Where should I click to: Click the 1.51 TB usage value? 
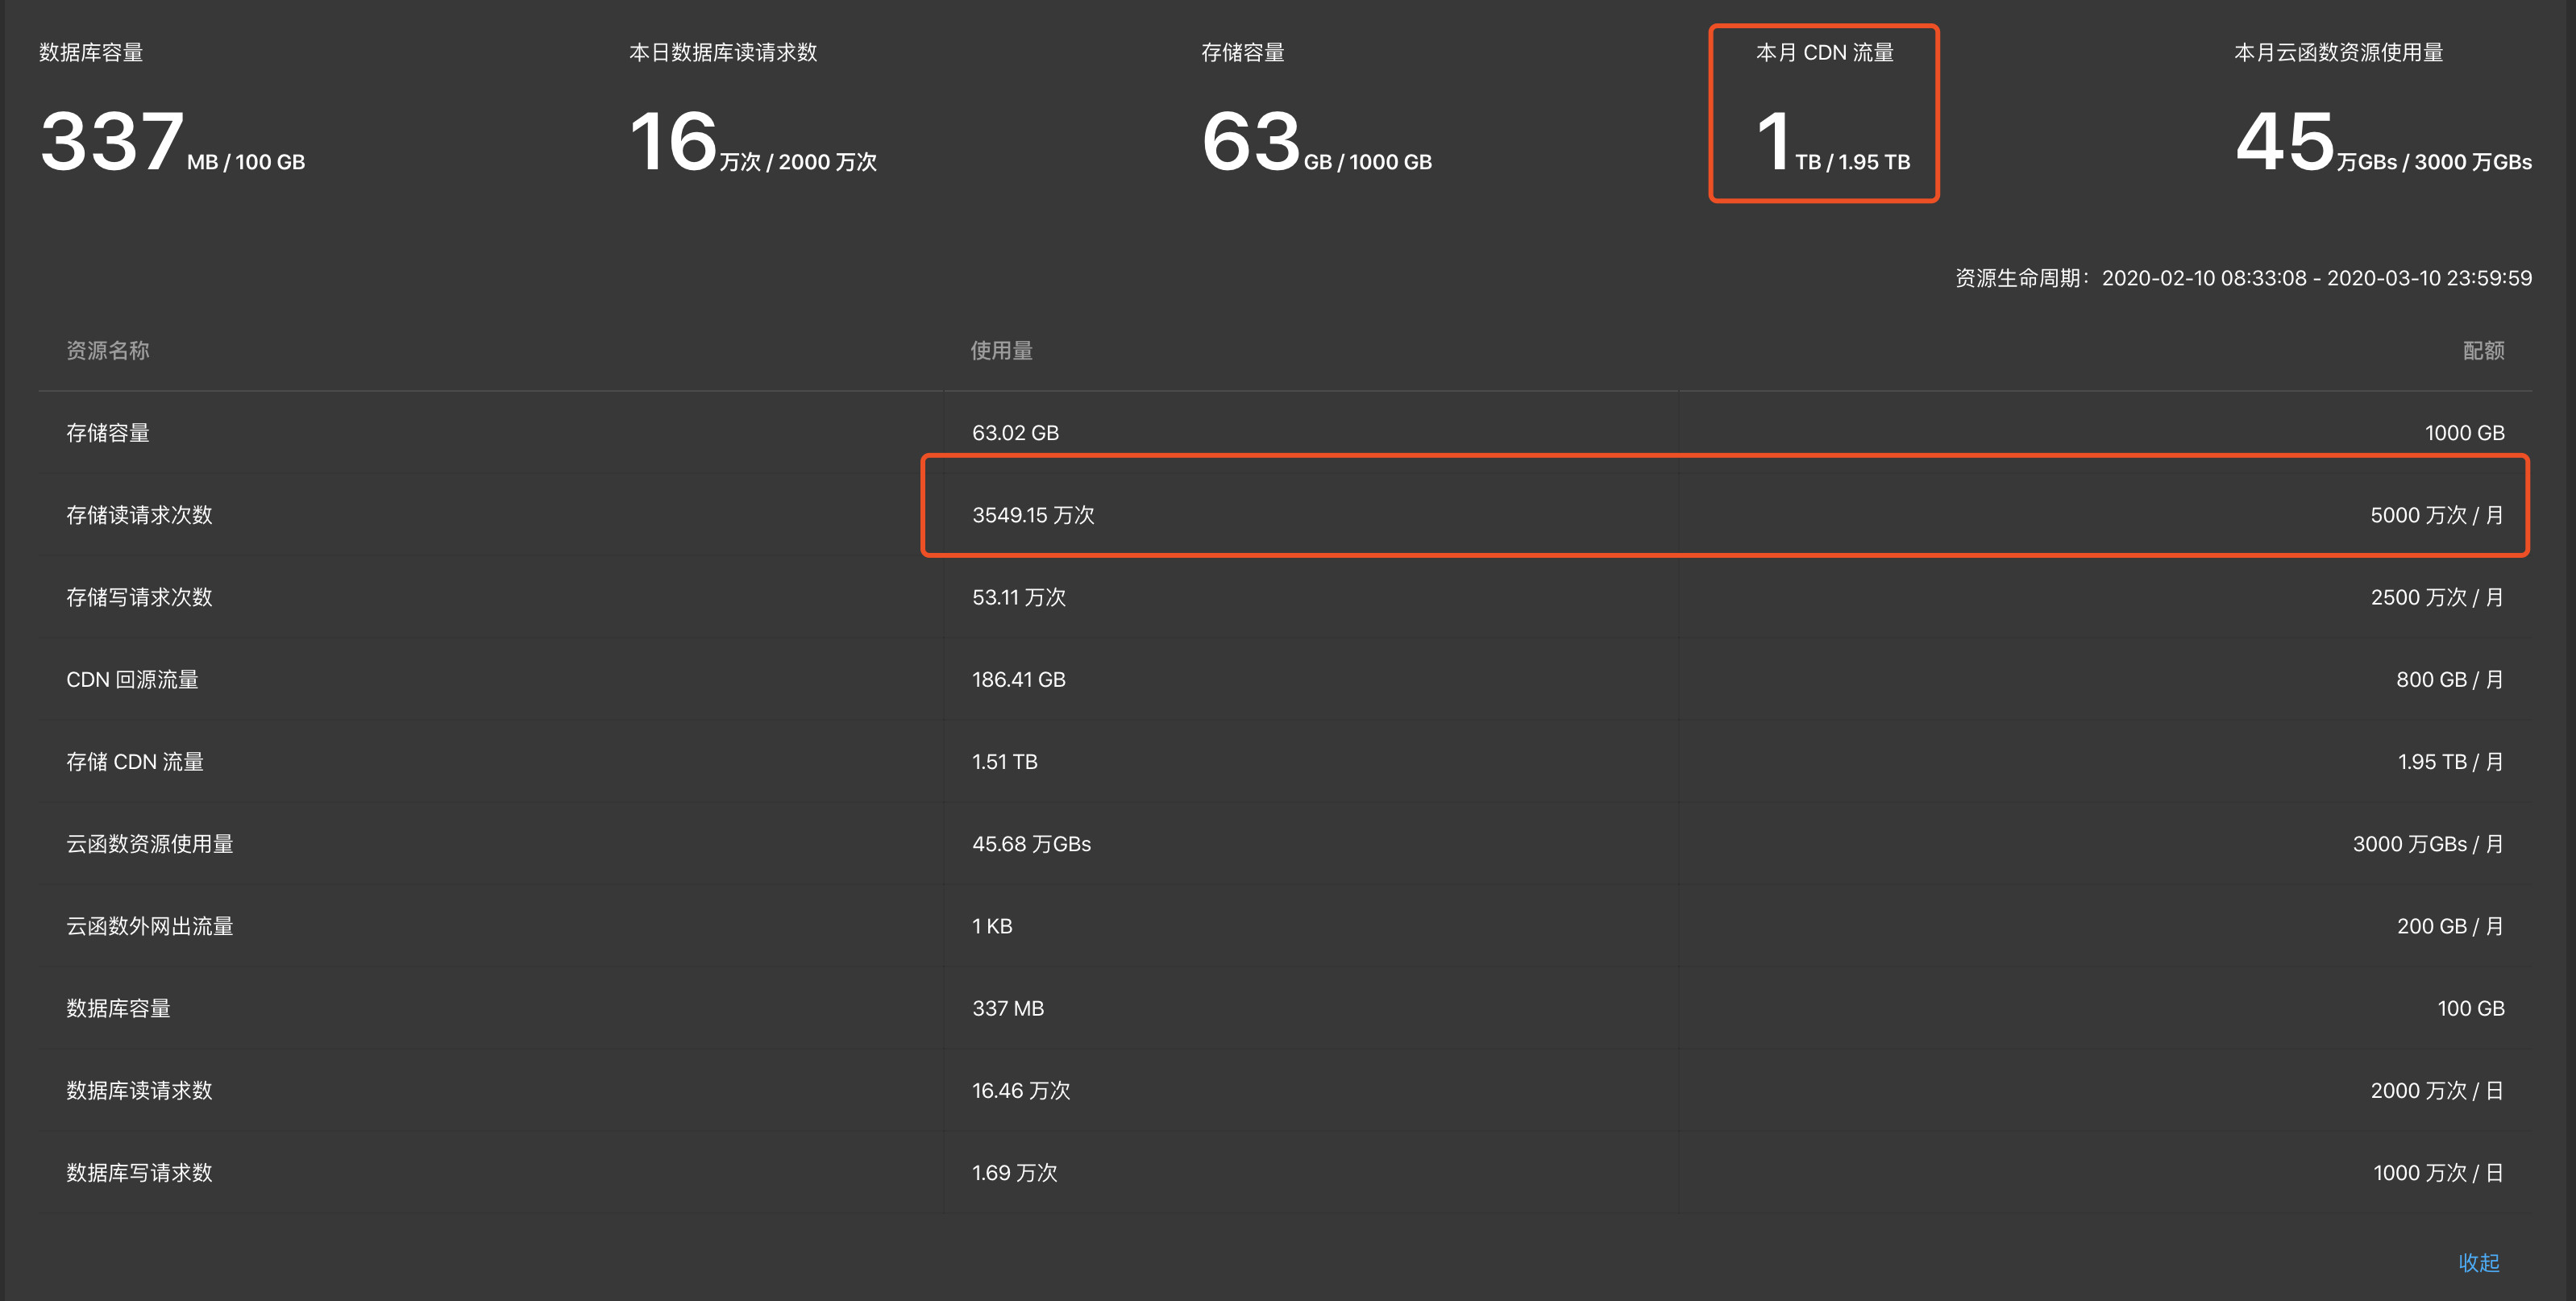(x=1004, y=761)
